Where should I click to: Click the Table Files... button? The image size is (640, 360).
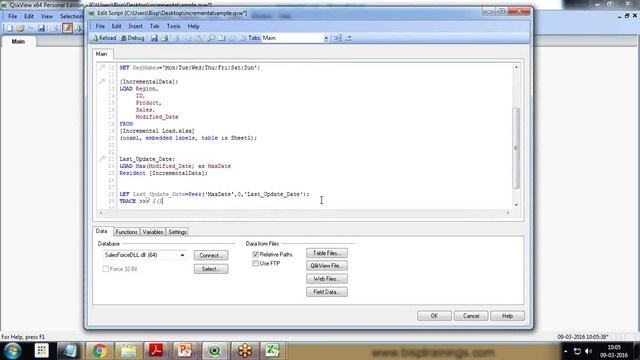[x=327, y=253]
